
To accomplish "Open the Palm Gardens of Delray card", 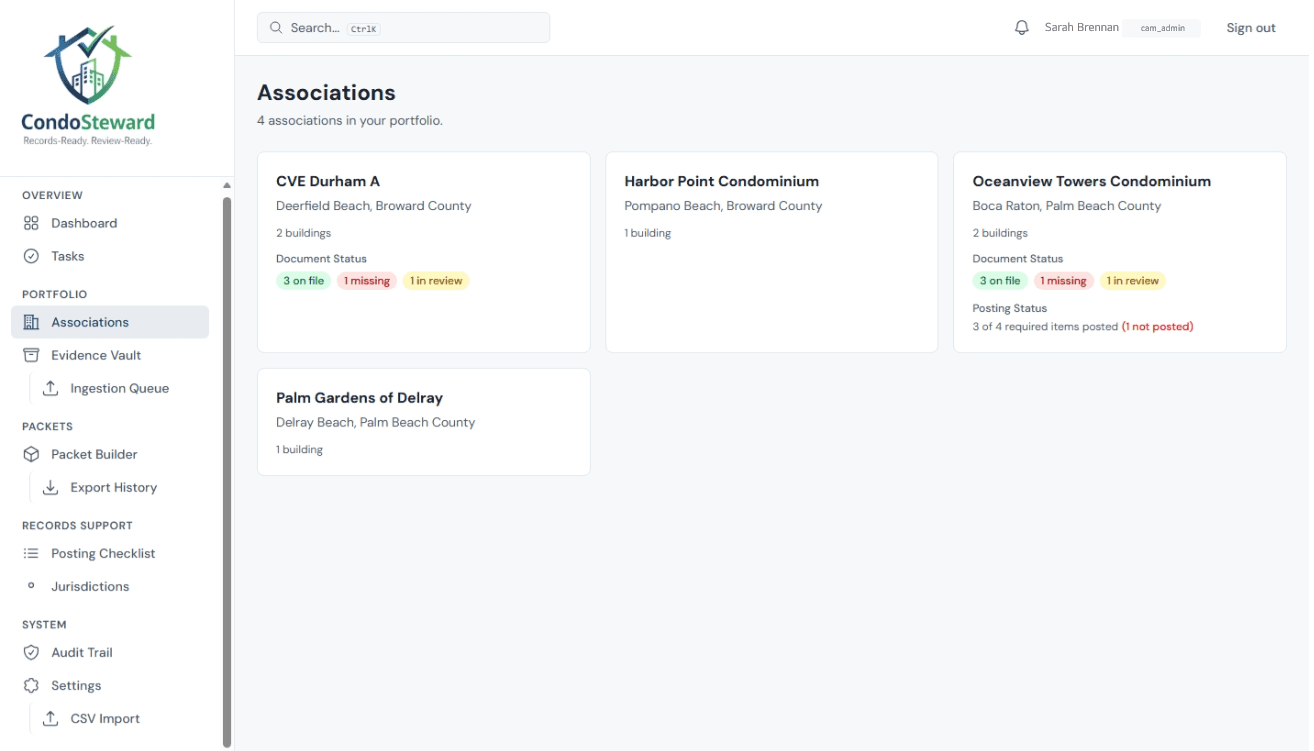I will [423, 421].
